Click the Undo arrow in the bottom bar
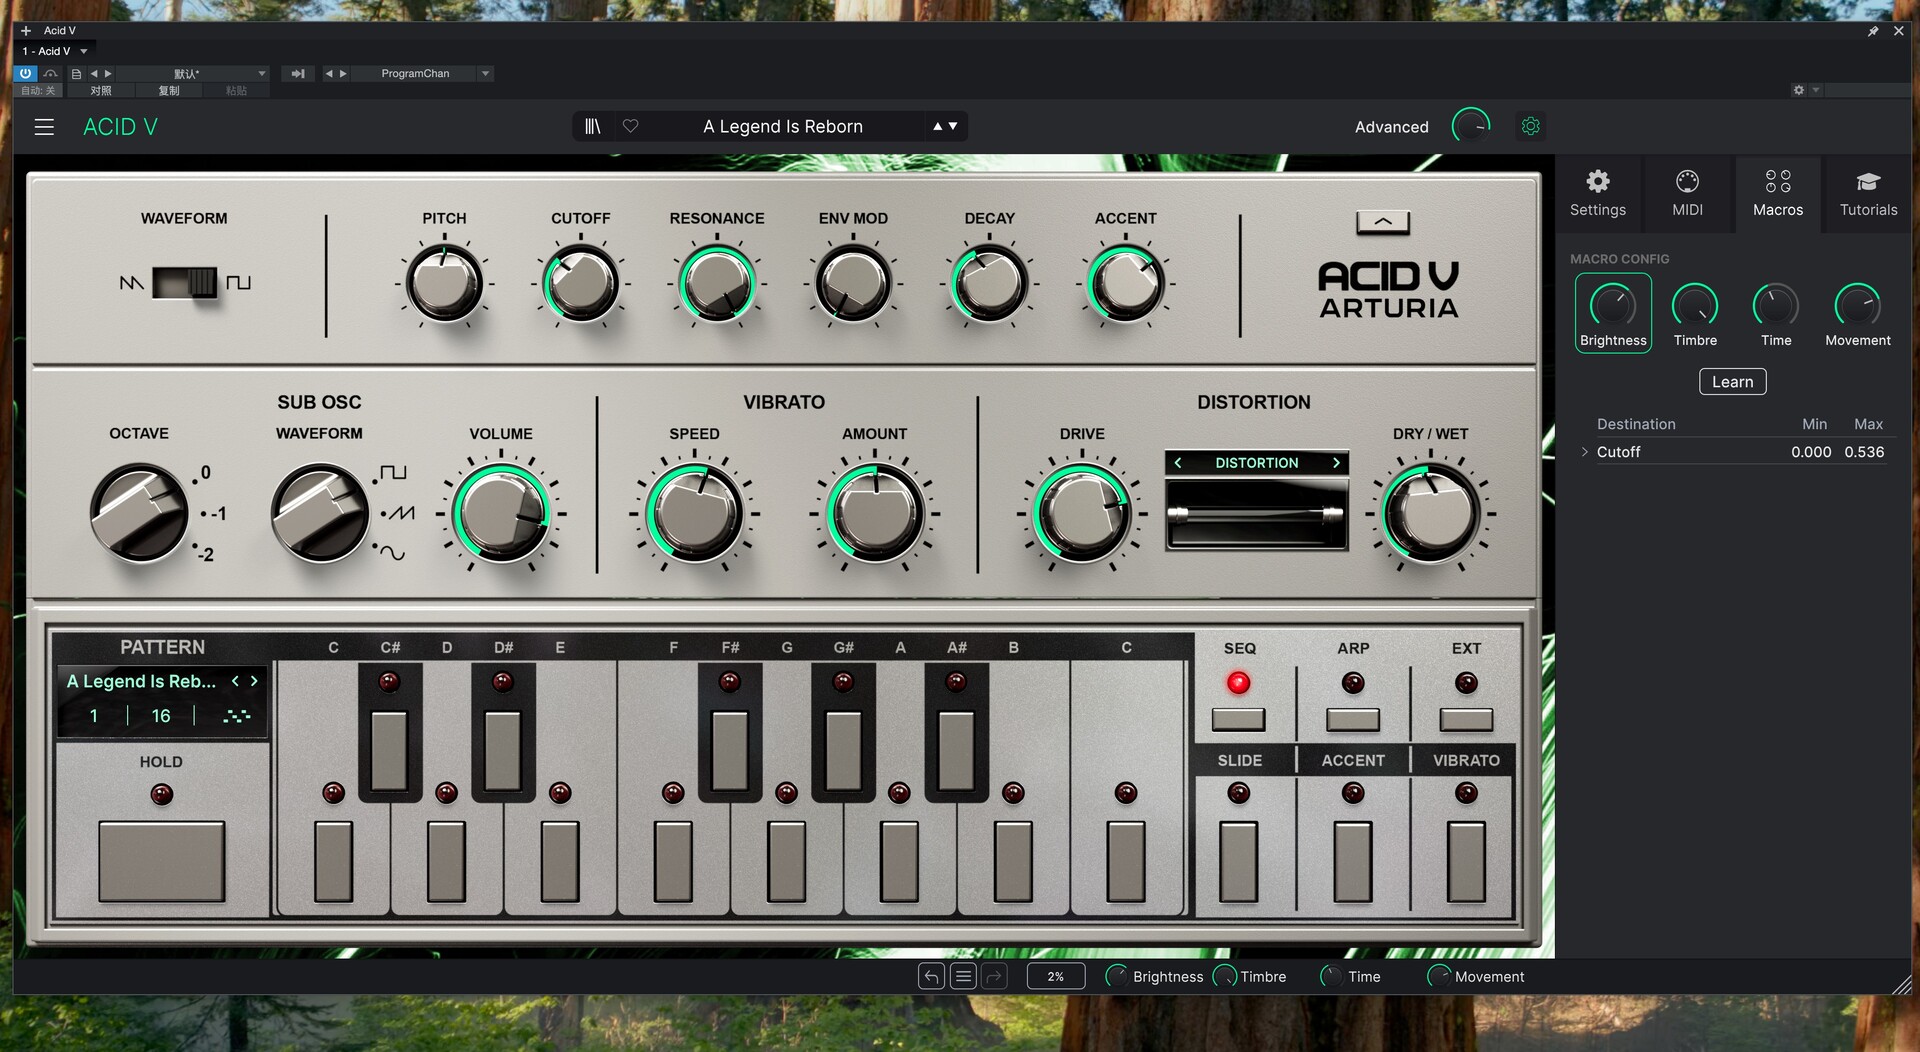Image resolution: width=1920 pixels, height=1052 pixels. (931, 977)
